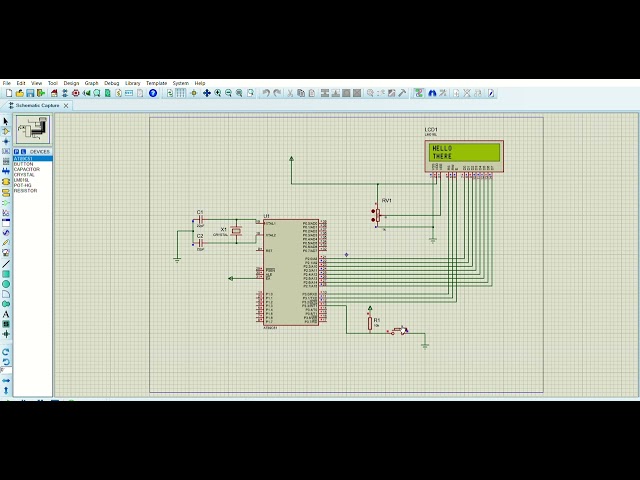Open the View menu
Image resolution: width=640 pixels, height=480 pixels.
37,83
